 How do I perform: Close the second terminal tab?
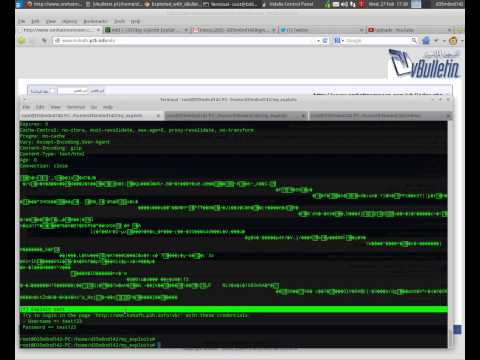pyautogui.click(x=303, y=116)
